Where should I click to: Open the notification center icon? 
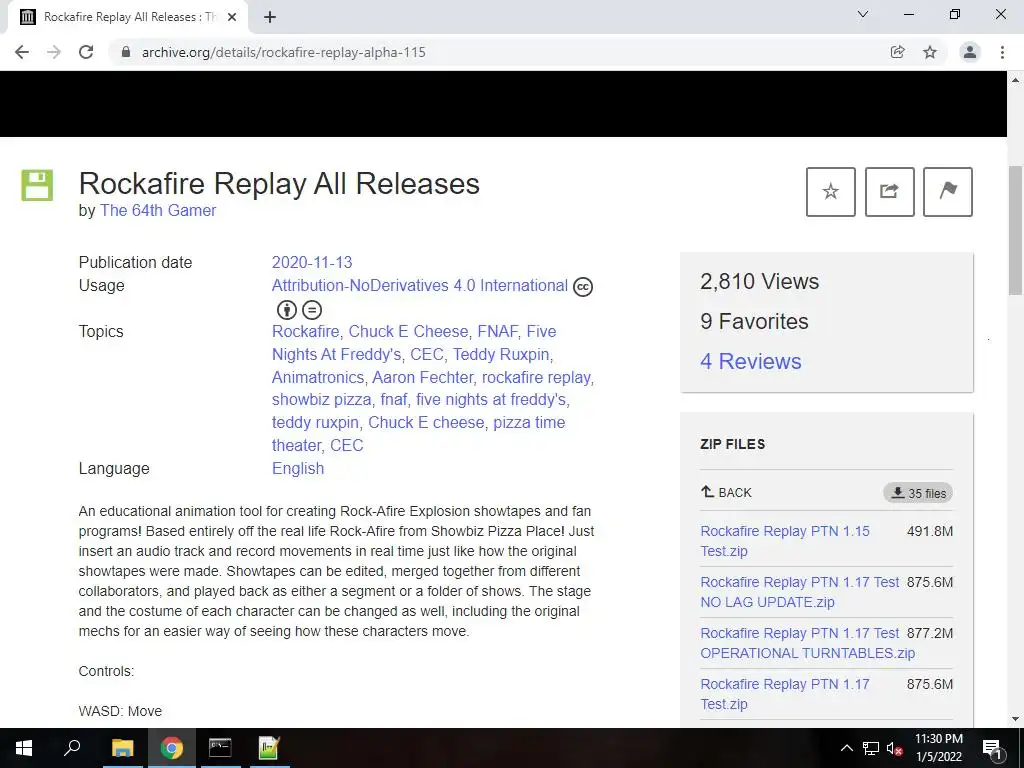[993, 748]
